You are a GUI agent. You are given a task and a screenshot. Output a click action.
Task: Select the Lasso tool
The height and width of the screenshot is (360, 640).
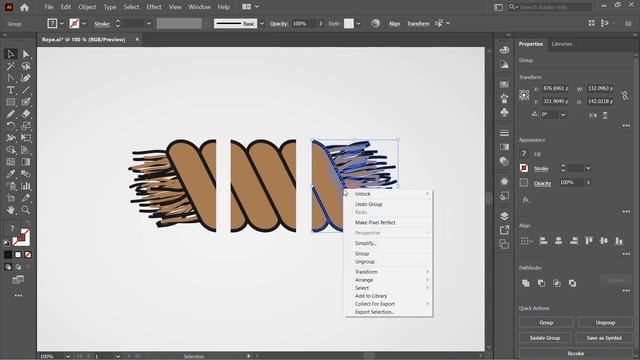tap(26, 66)
